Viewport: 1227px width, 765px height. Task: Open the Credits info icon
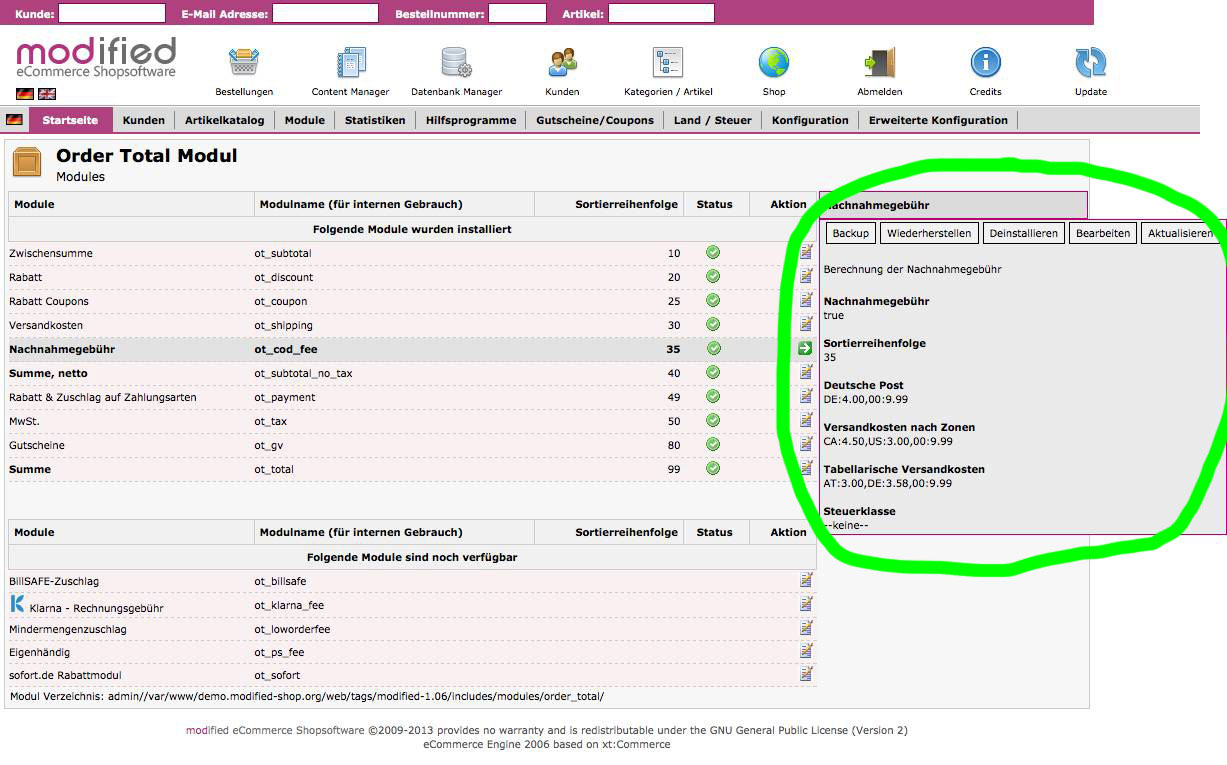985,63
